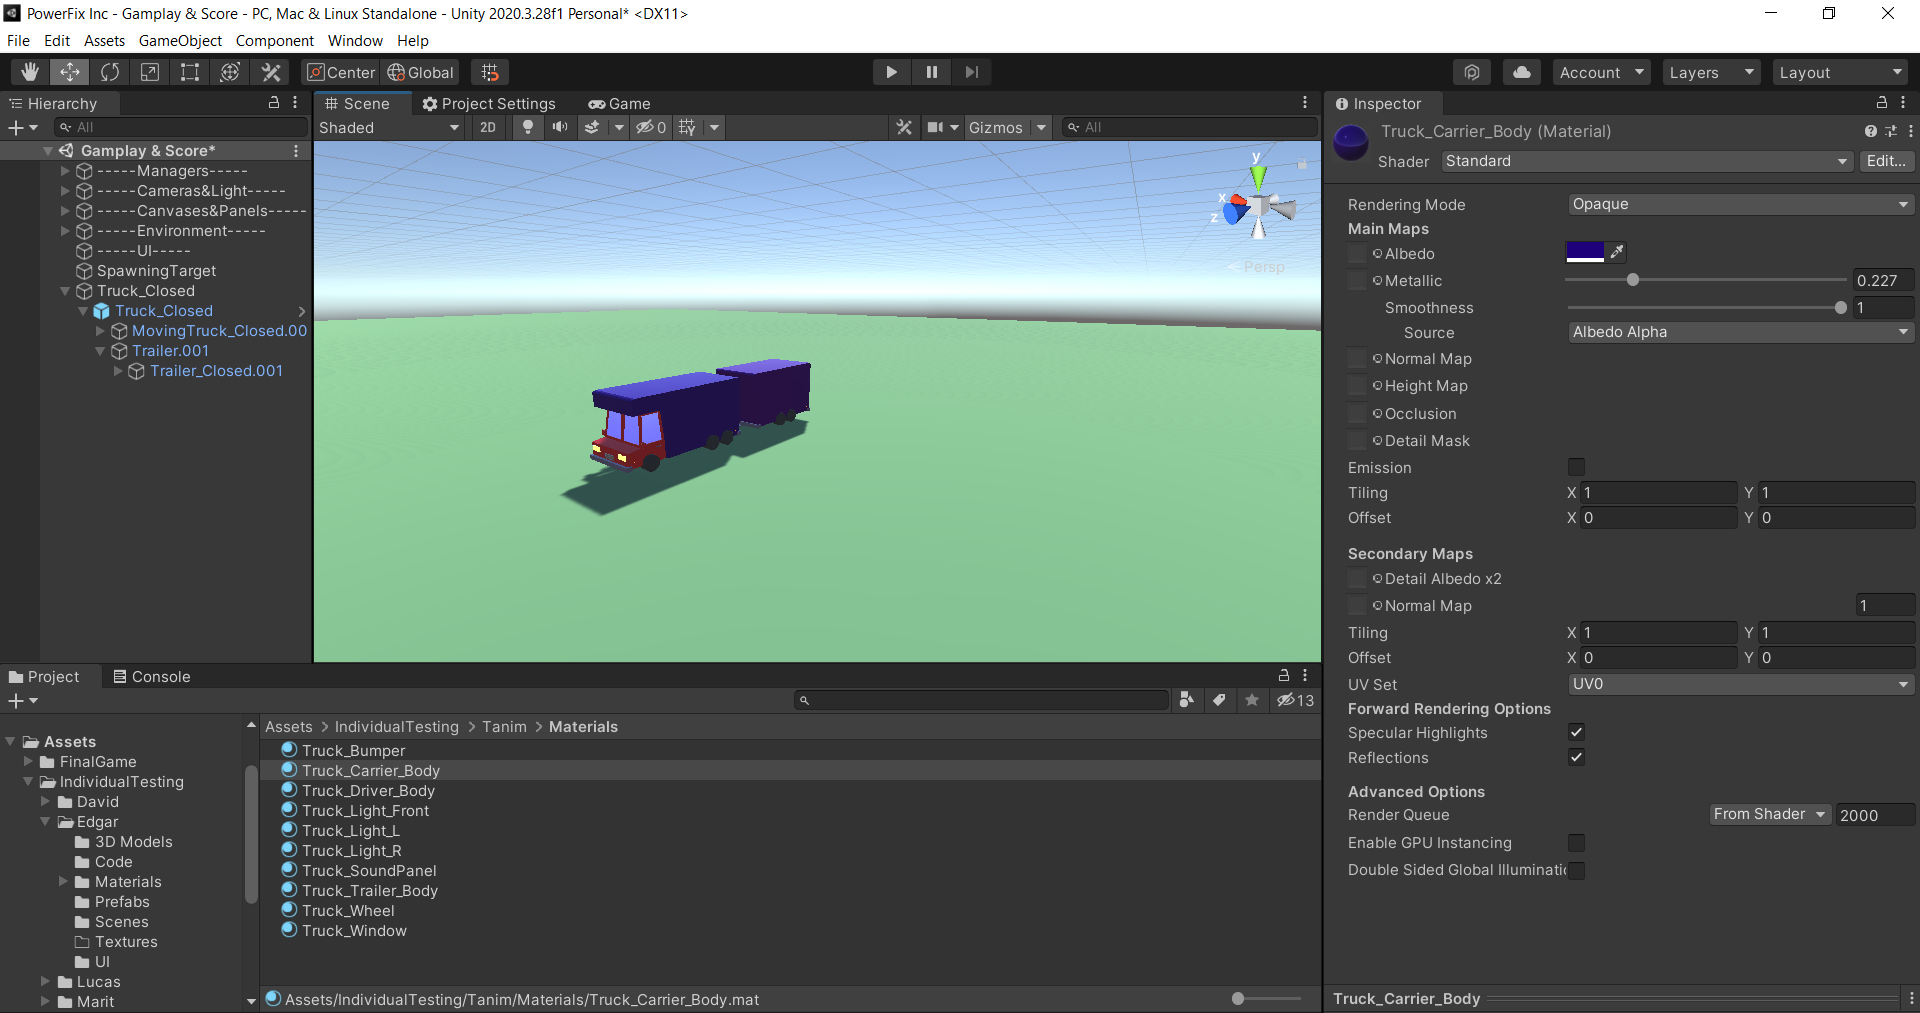Image resolution: width=1920 pixels, height=1013 pixels.
Task: Open the Albedo color swatch
Action: [x=1585, y=252]
